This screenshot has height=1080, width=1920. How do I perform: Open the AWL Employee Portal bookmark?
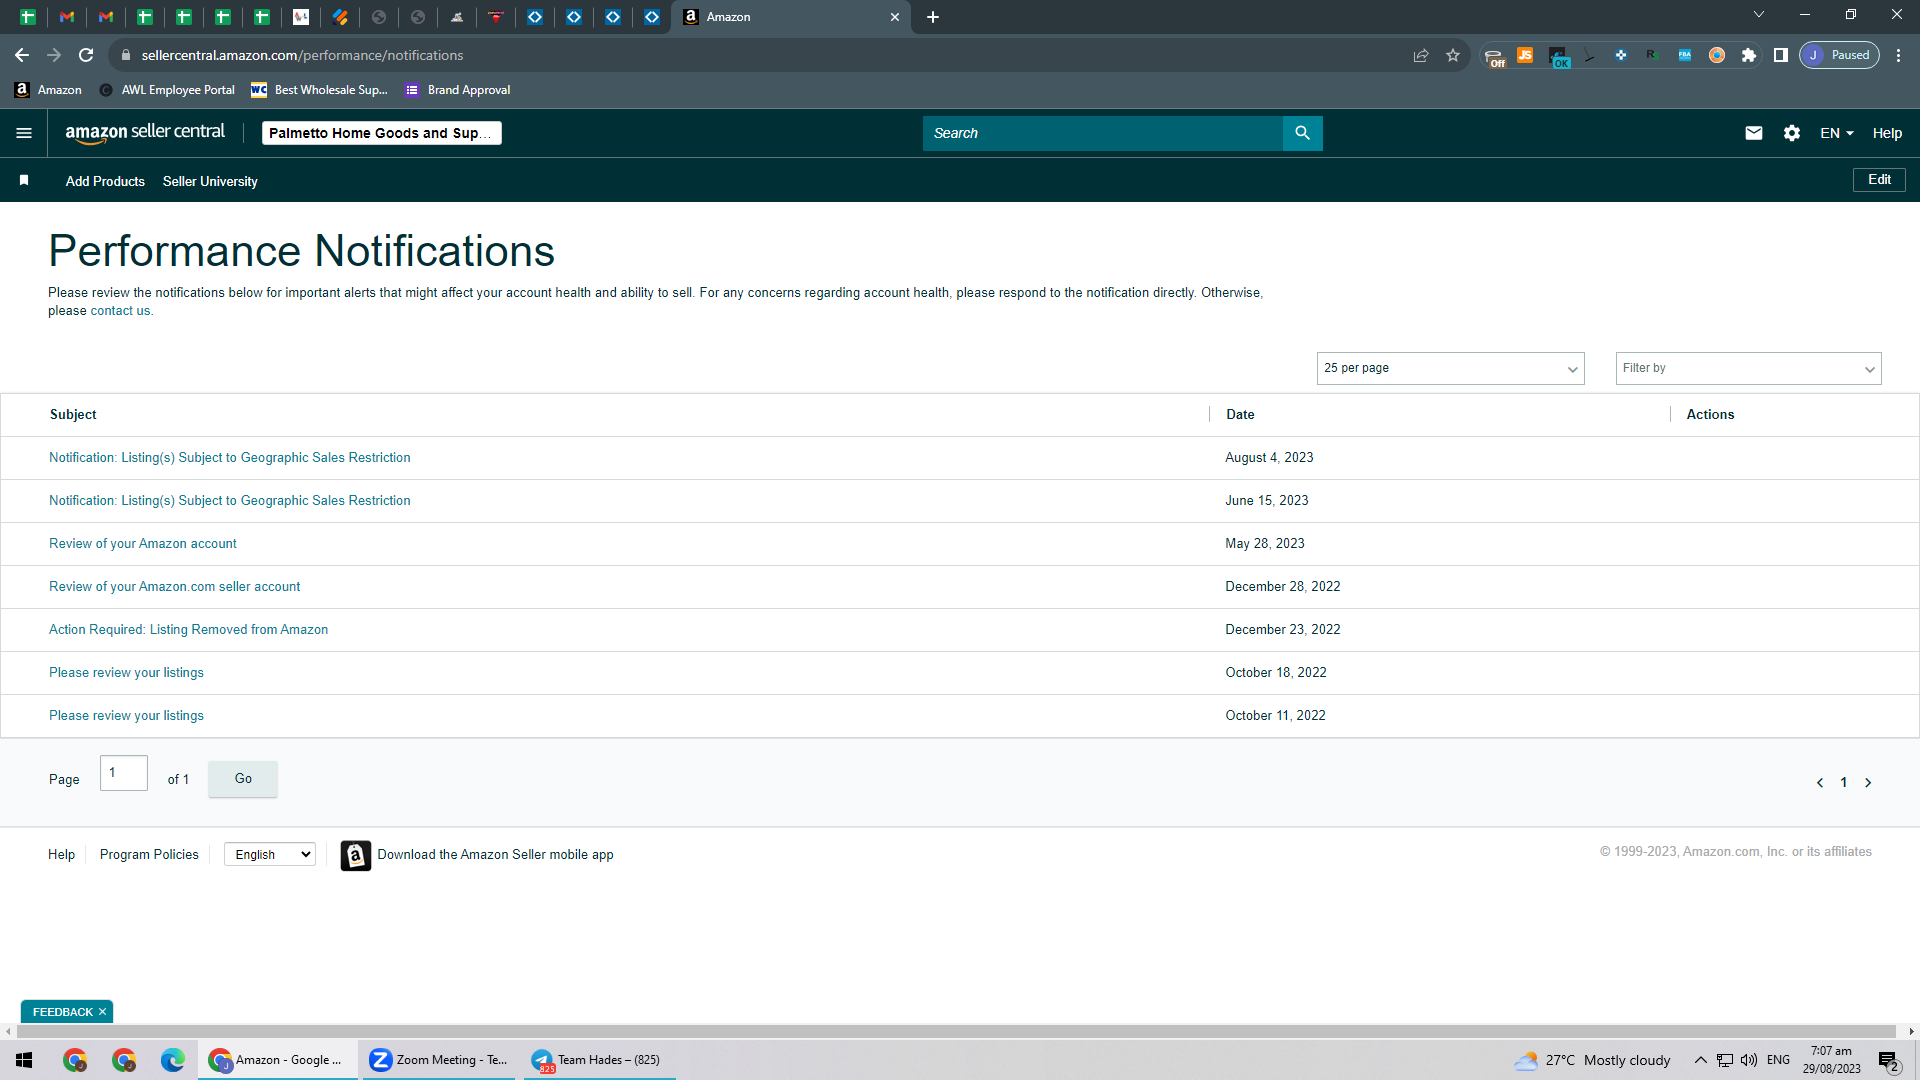167,90
